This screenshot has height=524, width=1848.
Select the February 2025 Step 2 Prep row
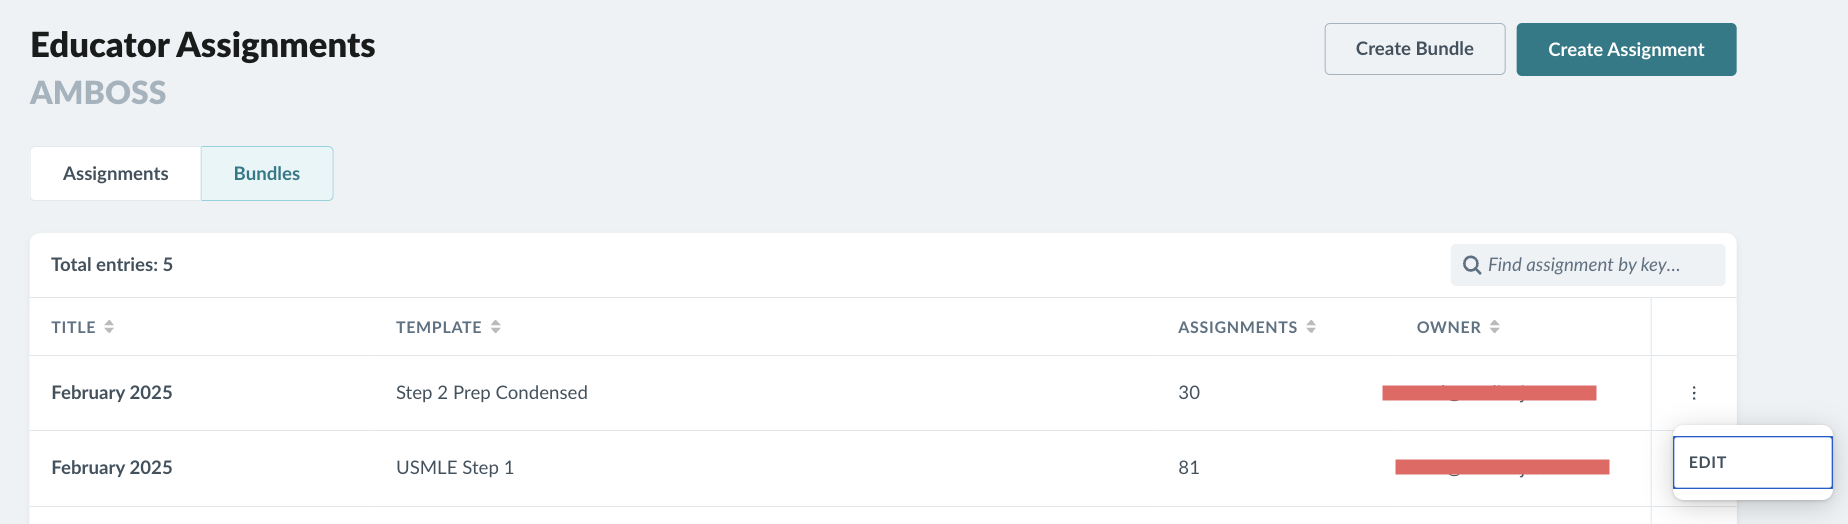pos(840,393)
